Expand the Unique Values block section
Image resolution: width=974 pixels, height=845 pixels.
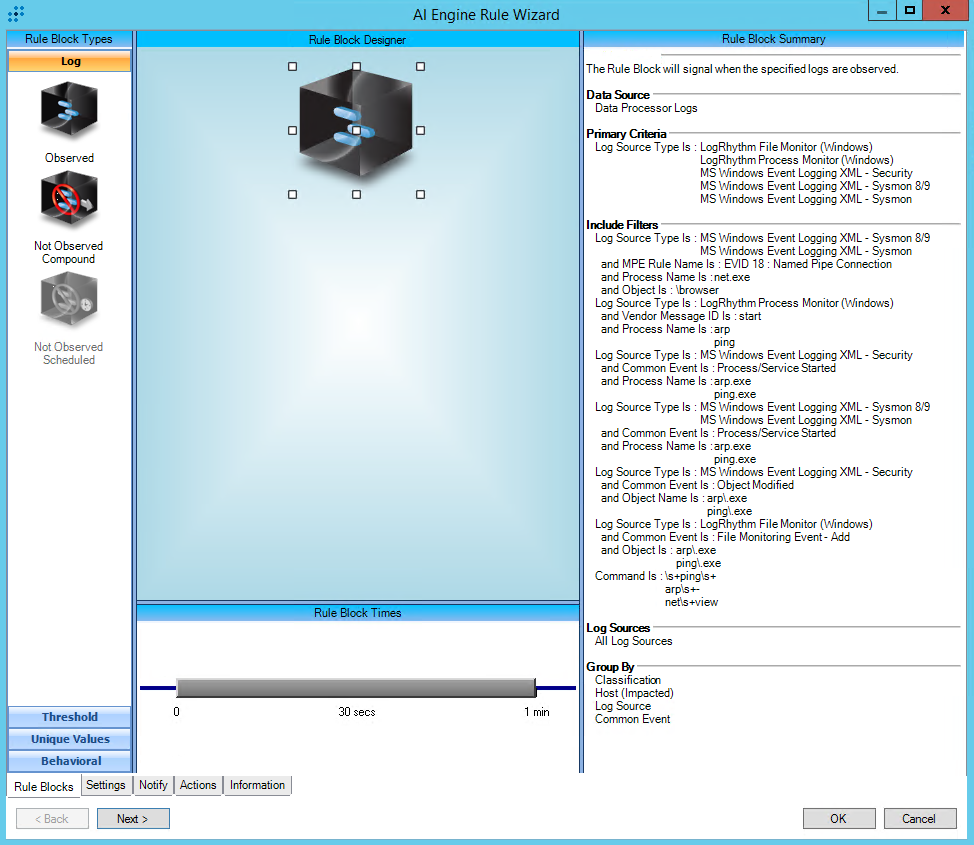tap(70, 739)
